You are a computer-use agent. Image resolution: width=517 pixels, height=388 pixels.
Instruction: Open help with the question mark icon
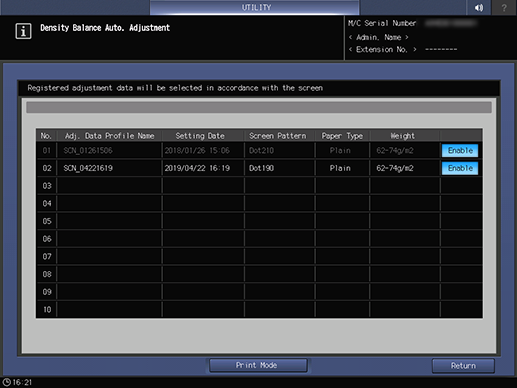504,7
